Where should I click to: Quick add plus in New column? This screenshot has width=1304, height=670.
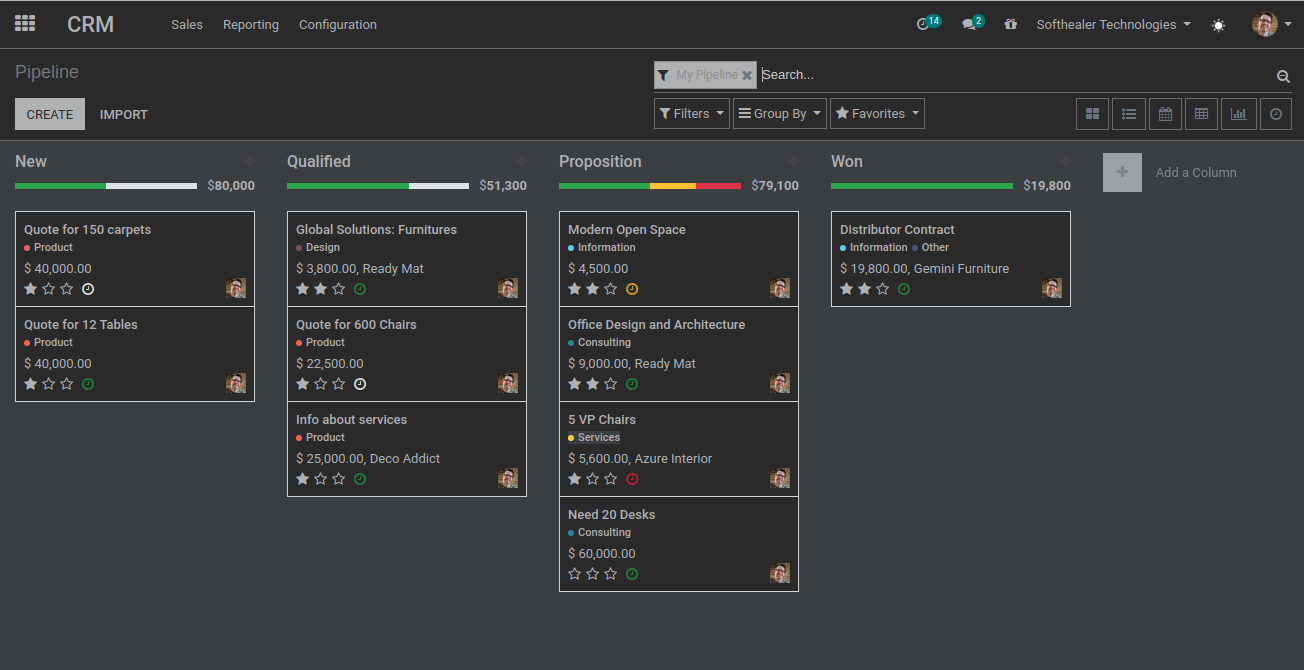249,161
